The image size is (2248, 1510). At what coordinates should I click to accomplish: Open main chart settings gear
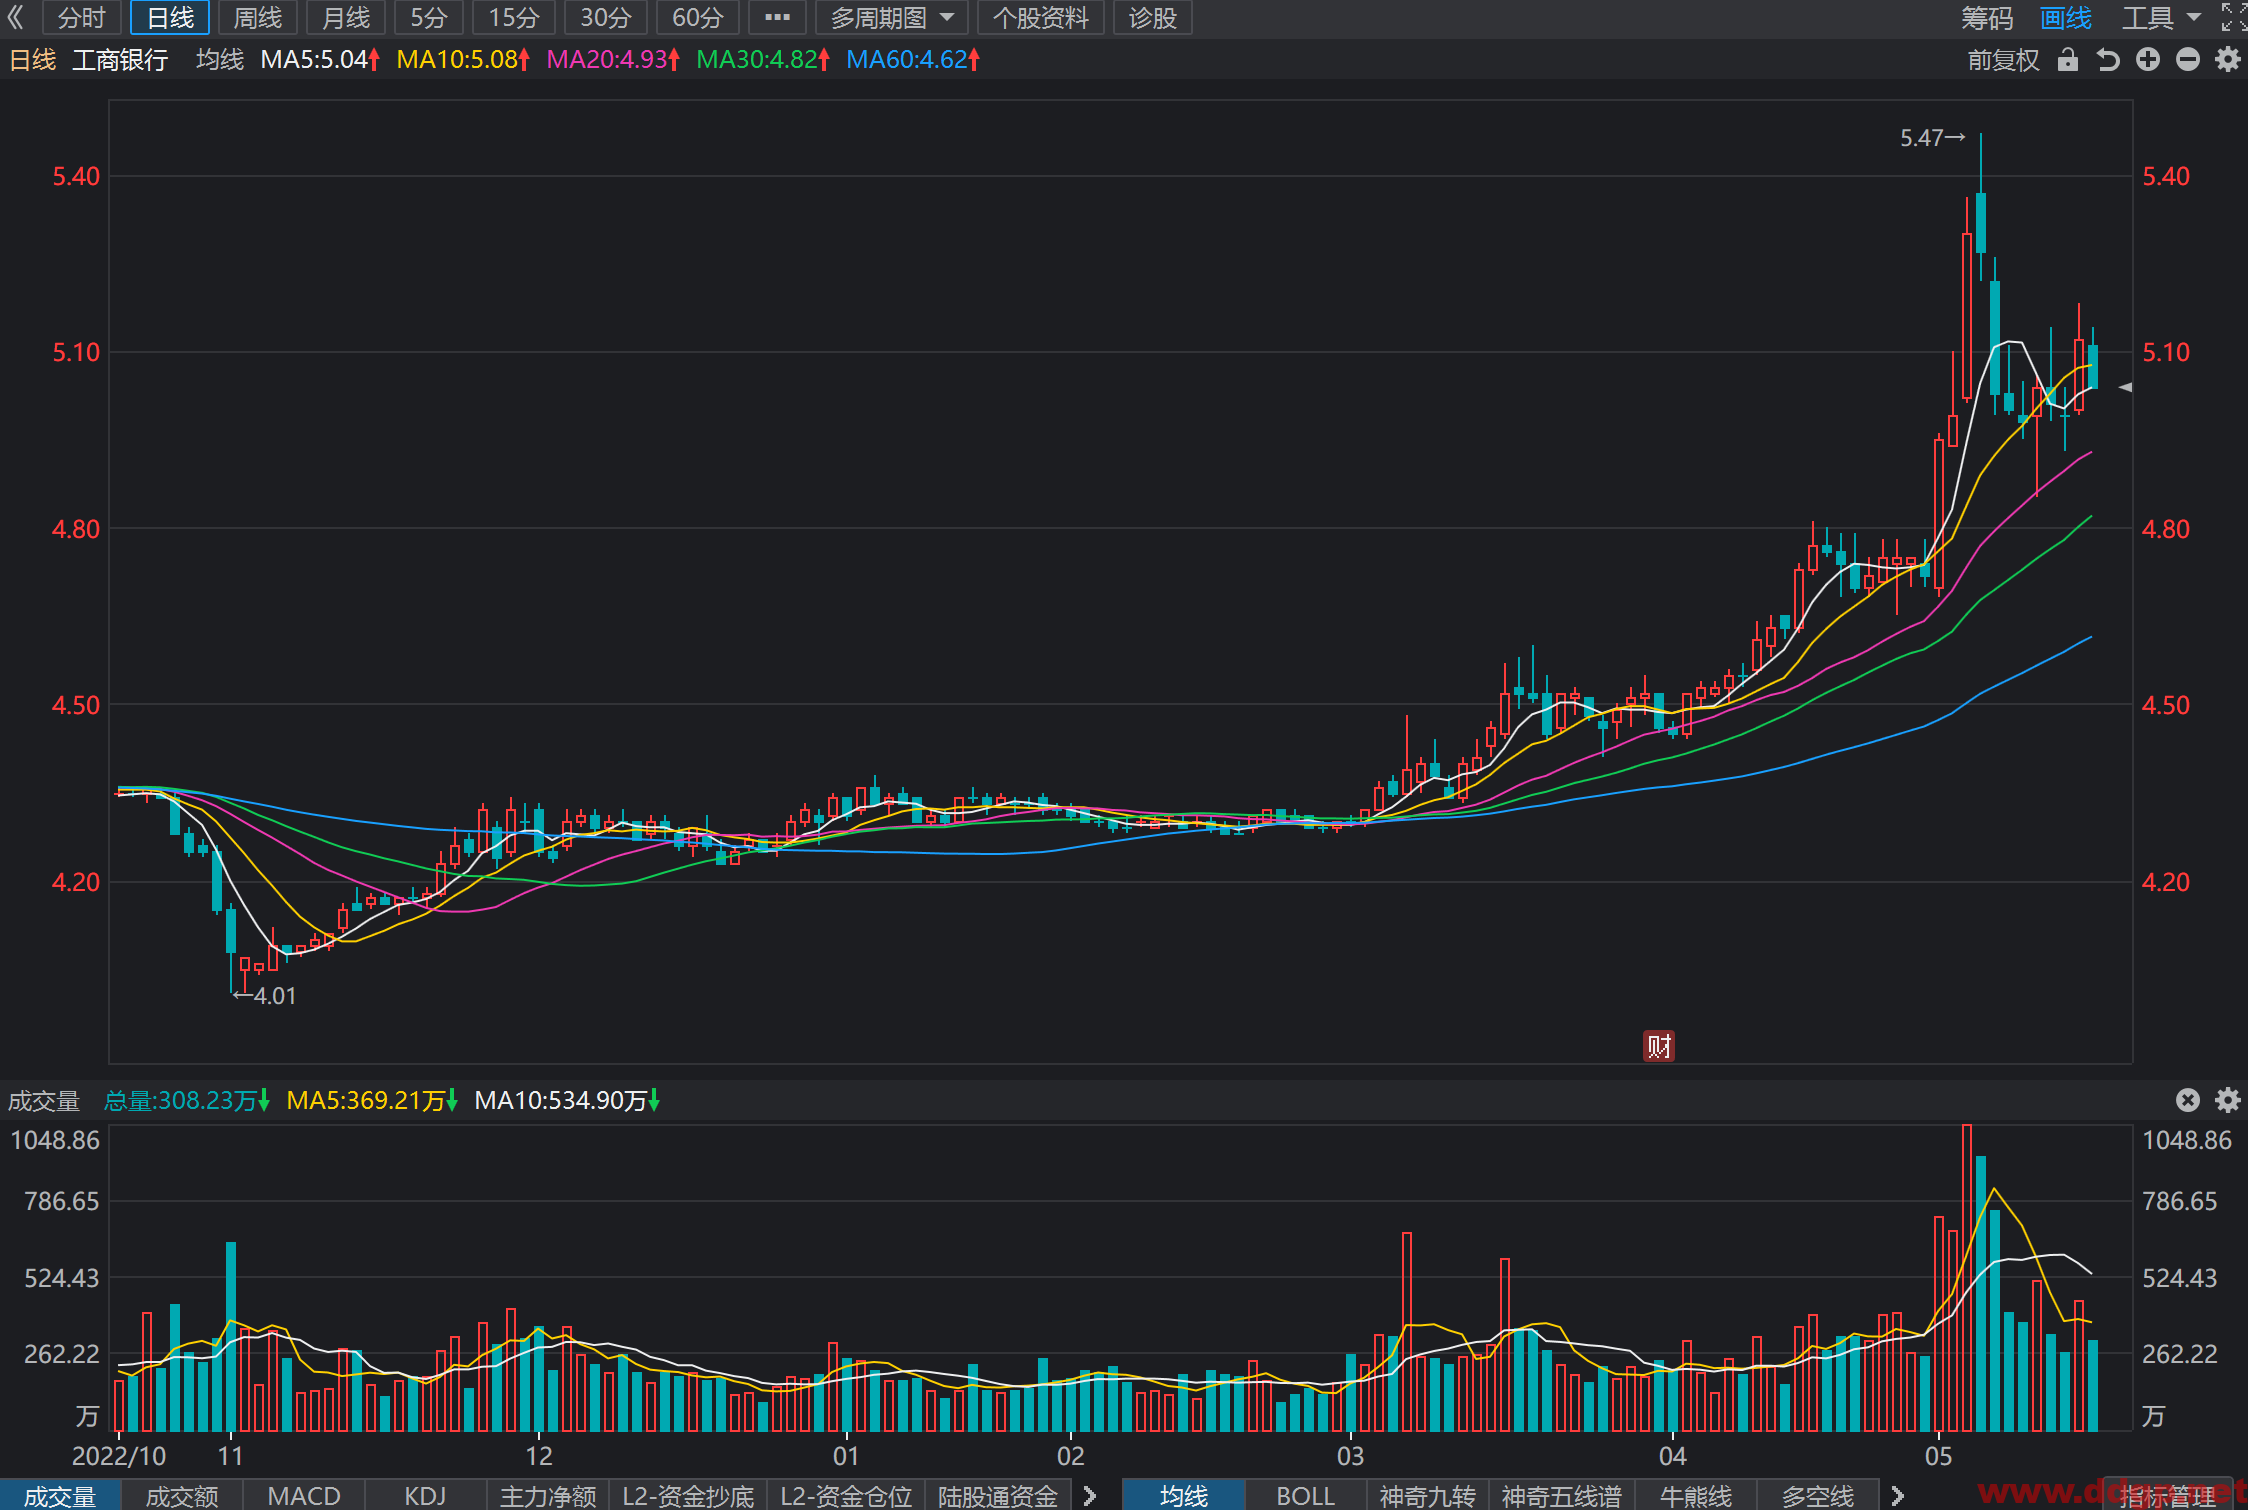pos(2228,60)
